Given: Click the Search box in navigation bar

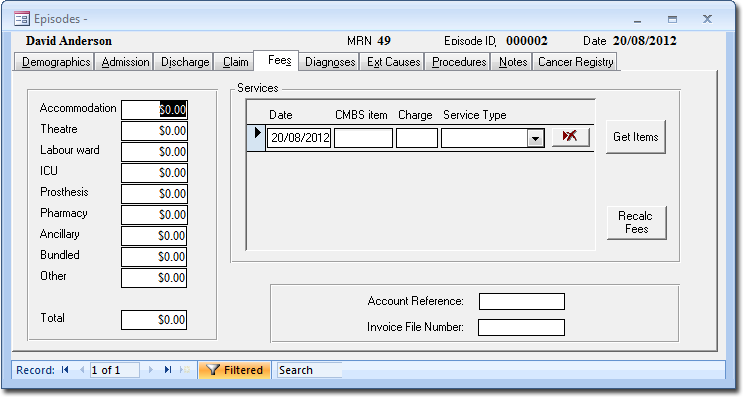Looking at the screenshot, I should (310, 370).
